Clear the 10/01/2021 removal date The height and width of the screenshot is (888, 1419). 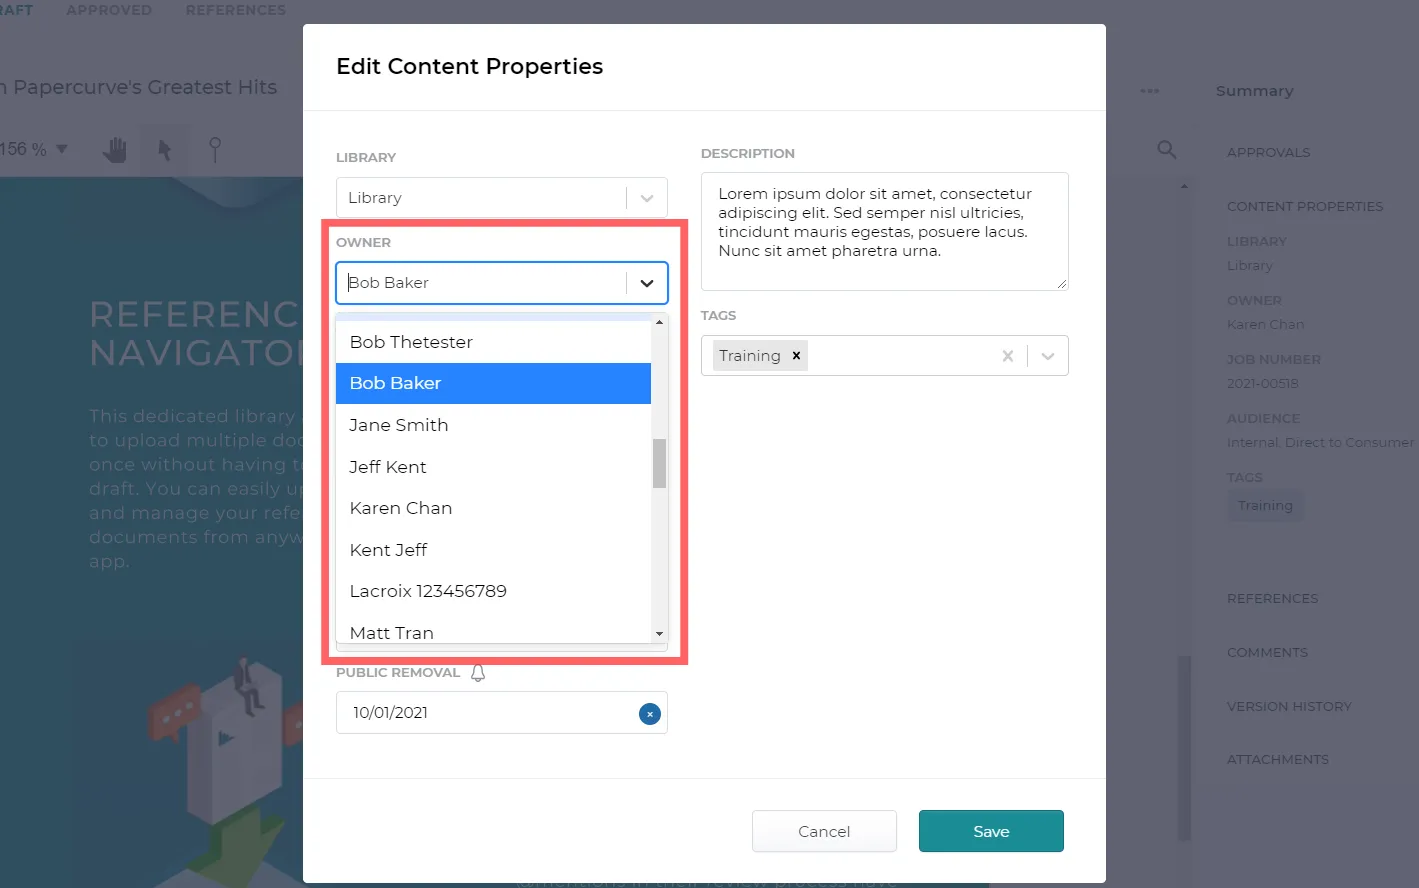[650, 713]
